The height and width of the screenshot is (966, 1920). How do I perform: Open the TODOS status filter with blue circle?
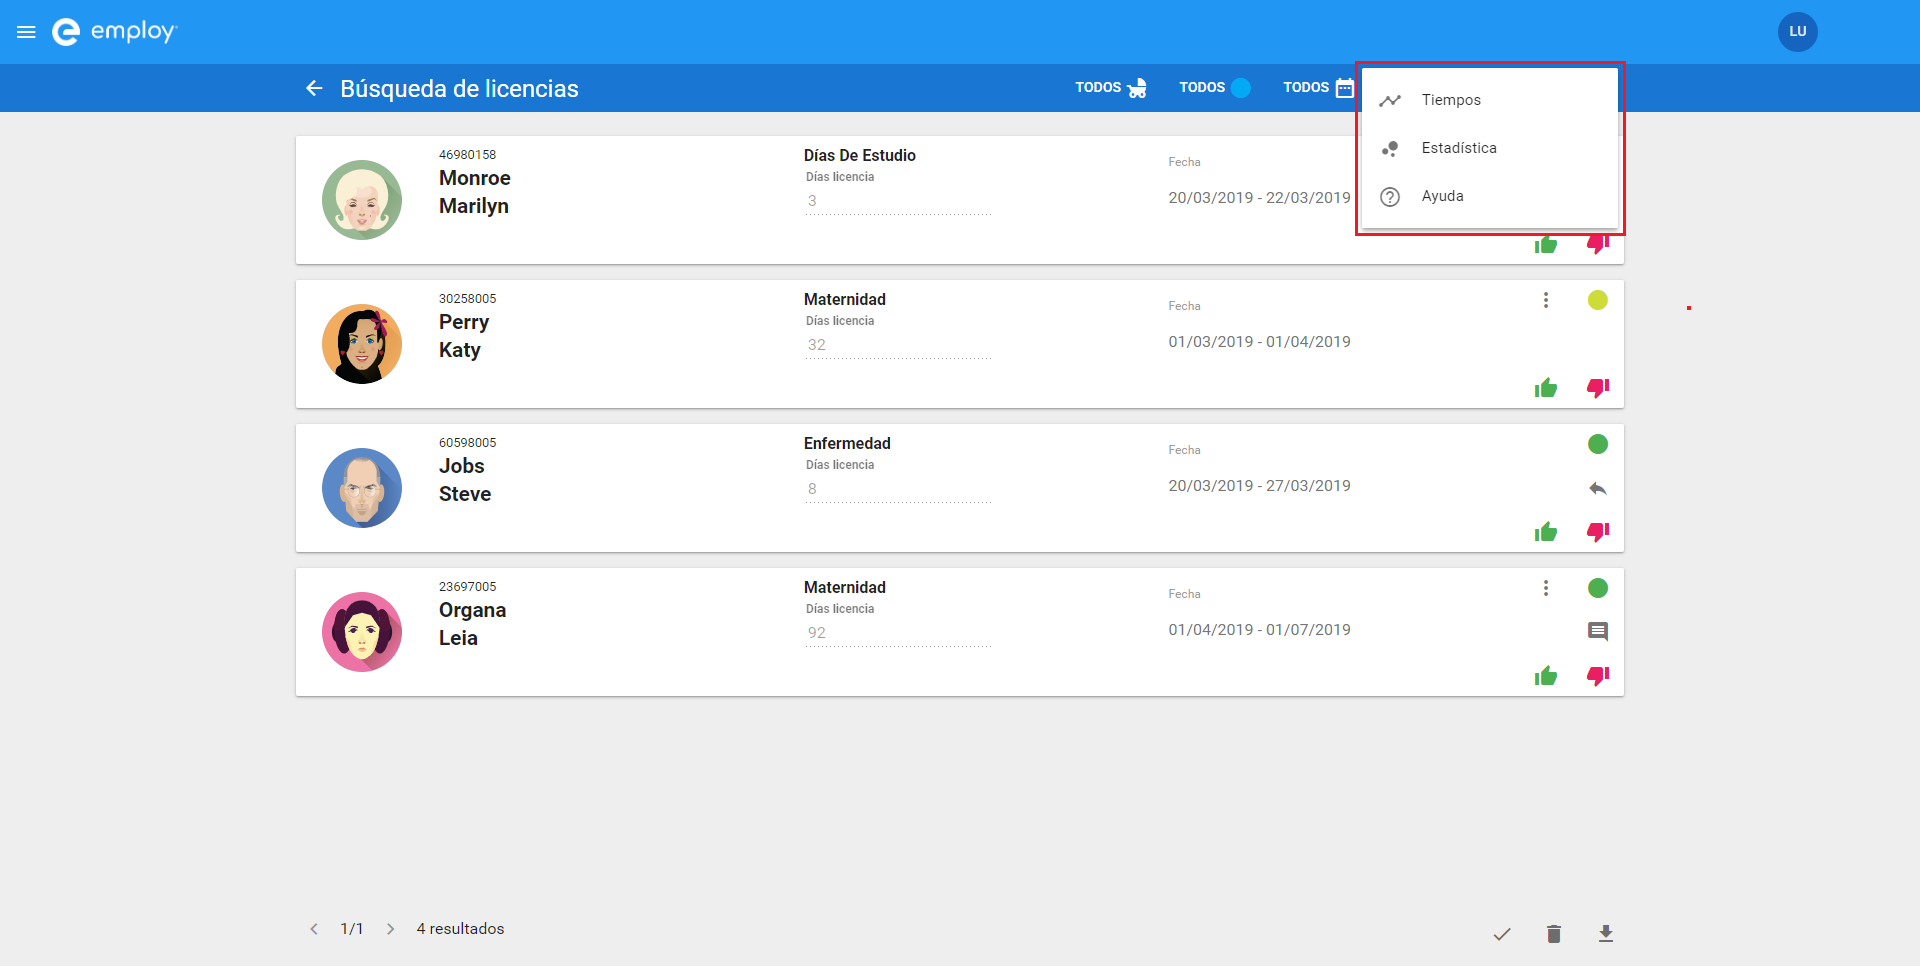[1215, 88]
